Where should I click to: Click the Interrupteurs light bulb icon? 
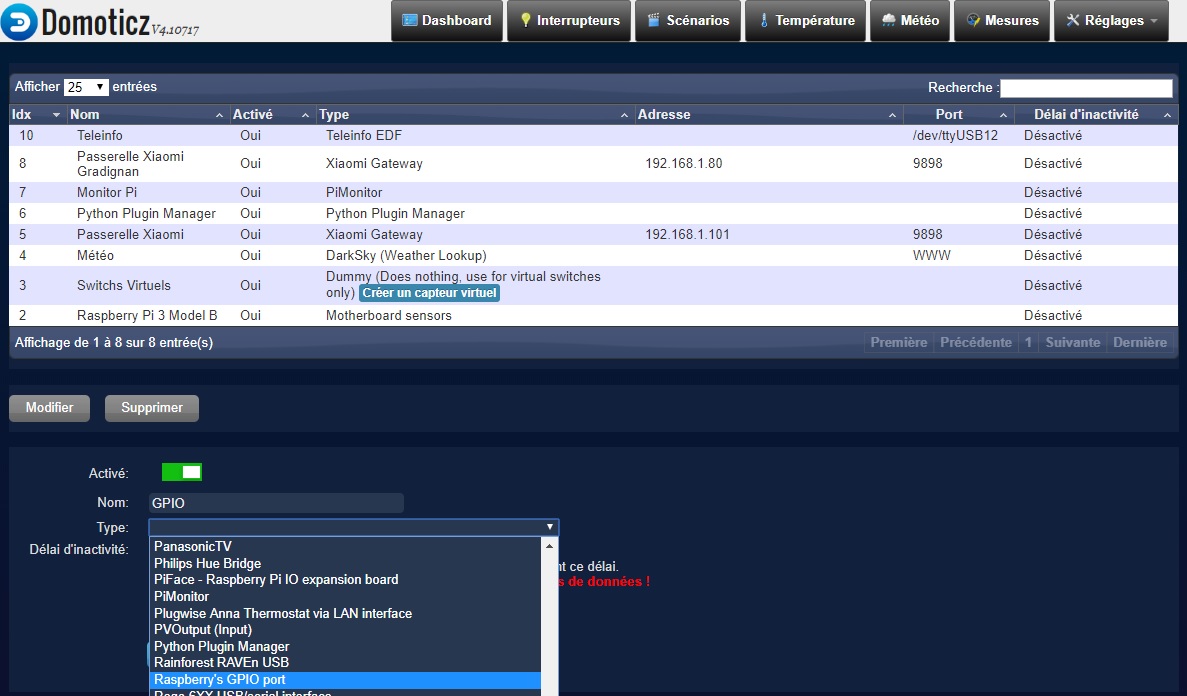(x=525, y=21)
